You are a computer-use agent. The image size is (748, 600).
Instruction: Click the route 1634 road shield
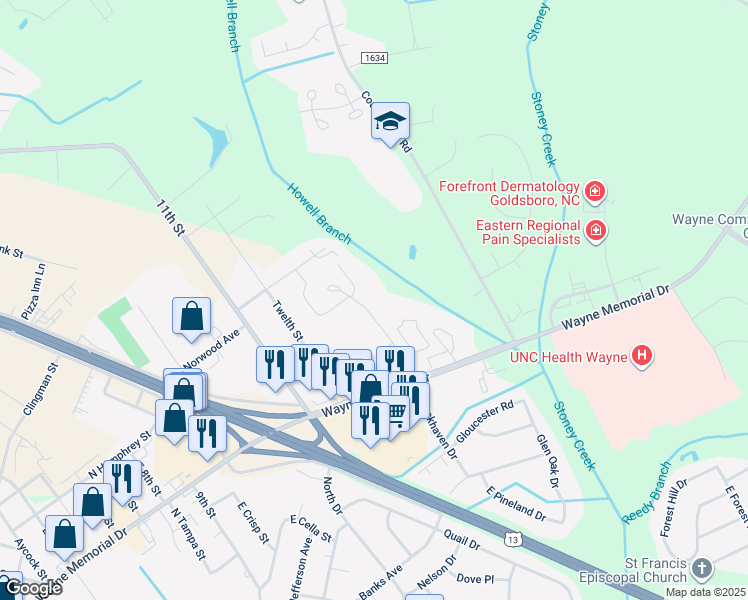(374, 58)
